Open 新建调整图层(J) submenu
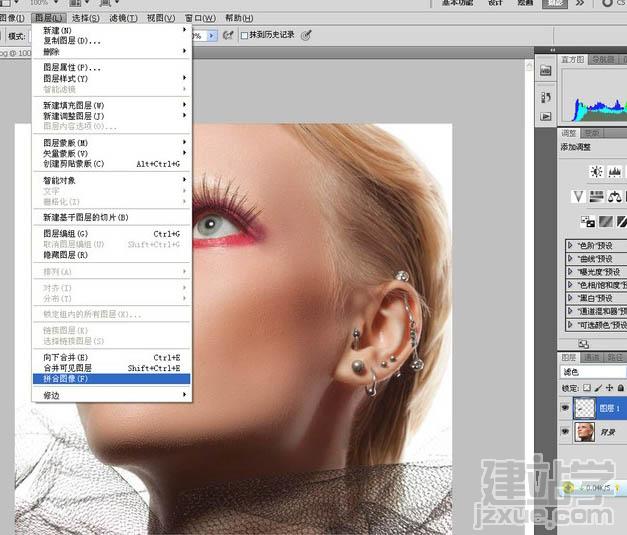 point(111,116)
